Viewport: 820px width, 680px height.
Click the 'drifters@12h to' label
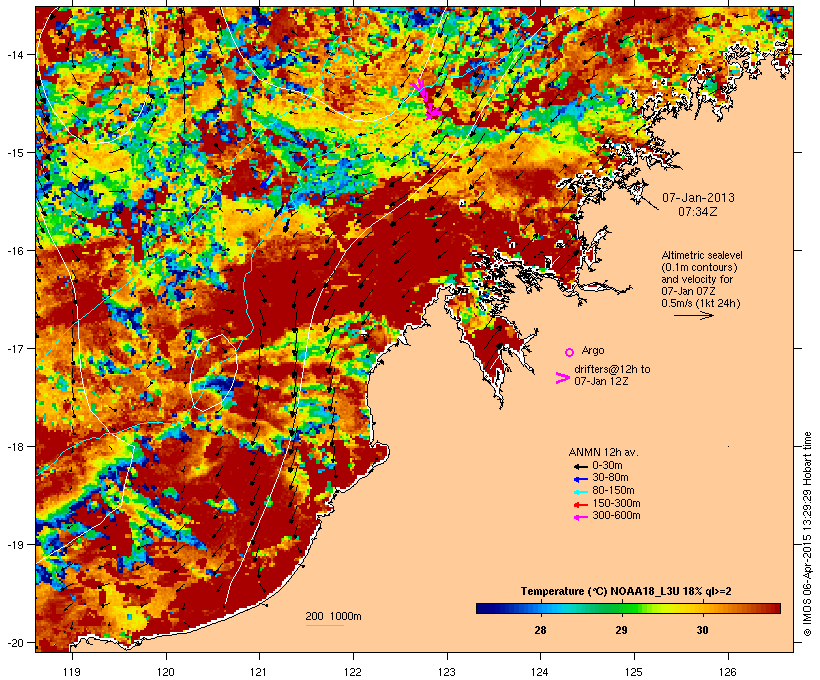(x=612, y=369)
